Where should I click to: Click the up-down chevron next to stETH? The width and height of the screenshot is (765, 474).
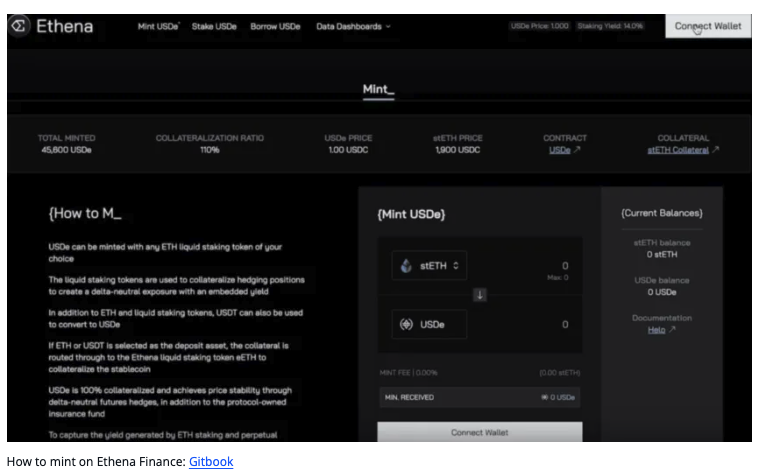tap(456, 266)
